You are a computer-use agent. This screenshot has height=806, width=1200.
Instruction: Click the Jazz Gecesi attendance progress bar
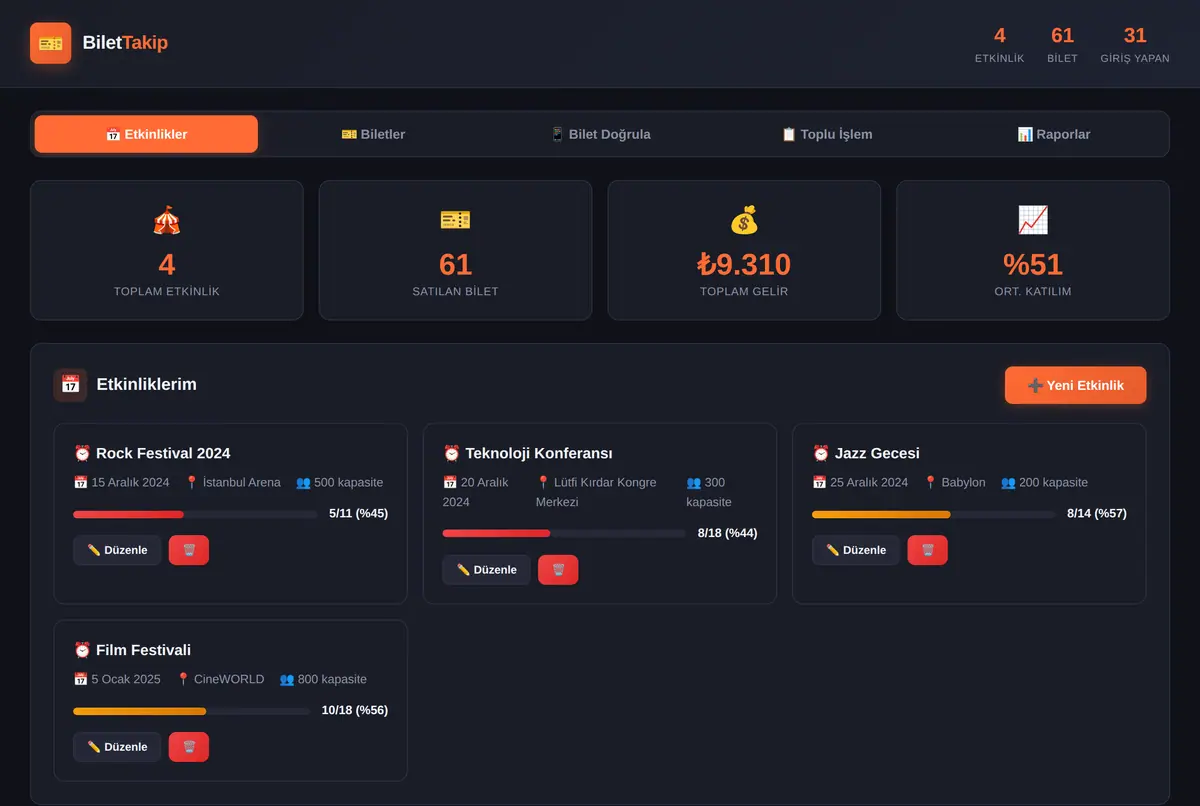click(933, 514)
